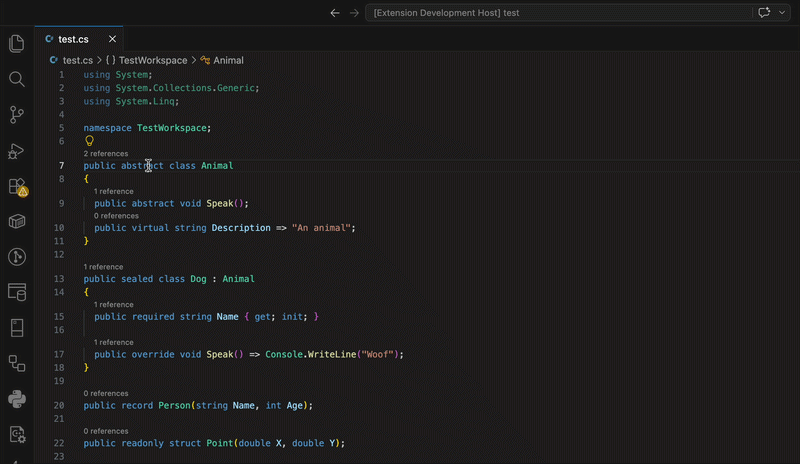Viewport: 800px width, 464px height.
Task: Click the command center search box
Action: tap(559, 13)
